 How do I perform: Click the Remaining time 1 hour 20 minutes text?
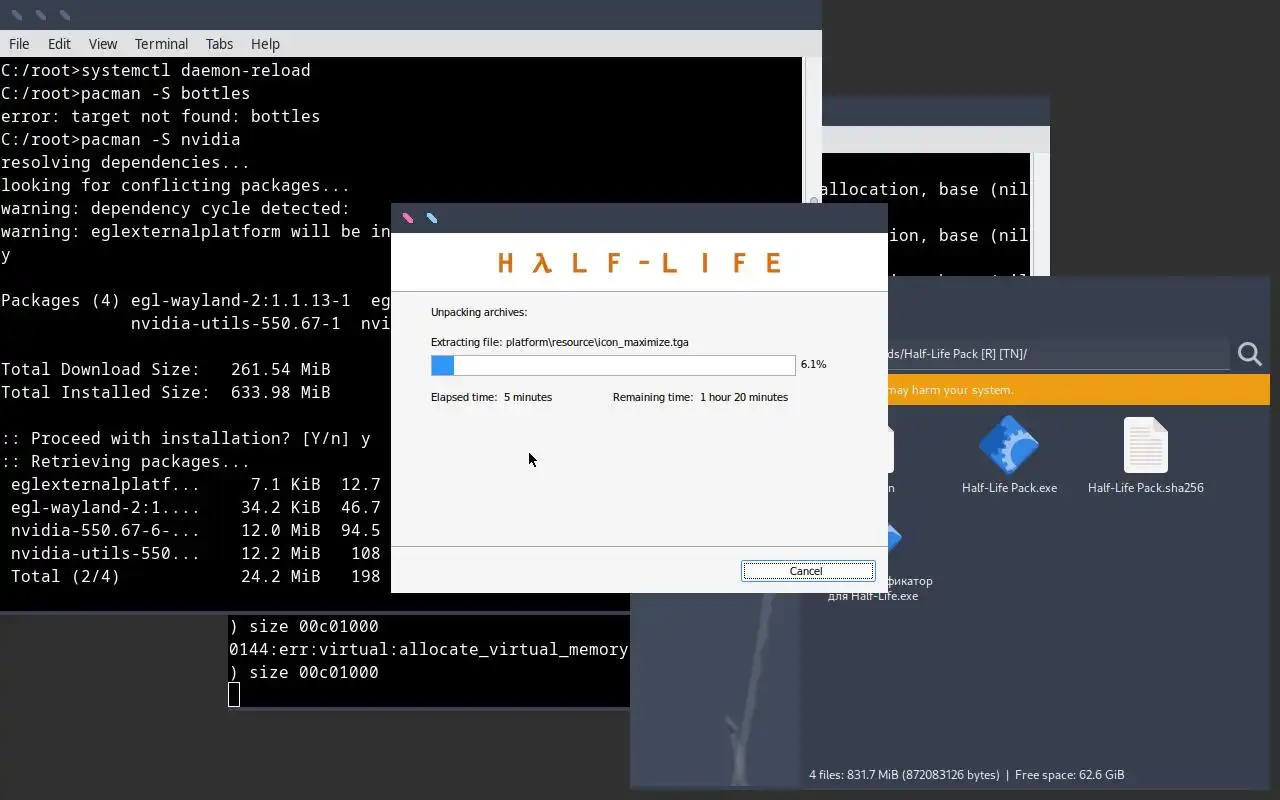[700, 397]
